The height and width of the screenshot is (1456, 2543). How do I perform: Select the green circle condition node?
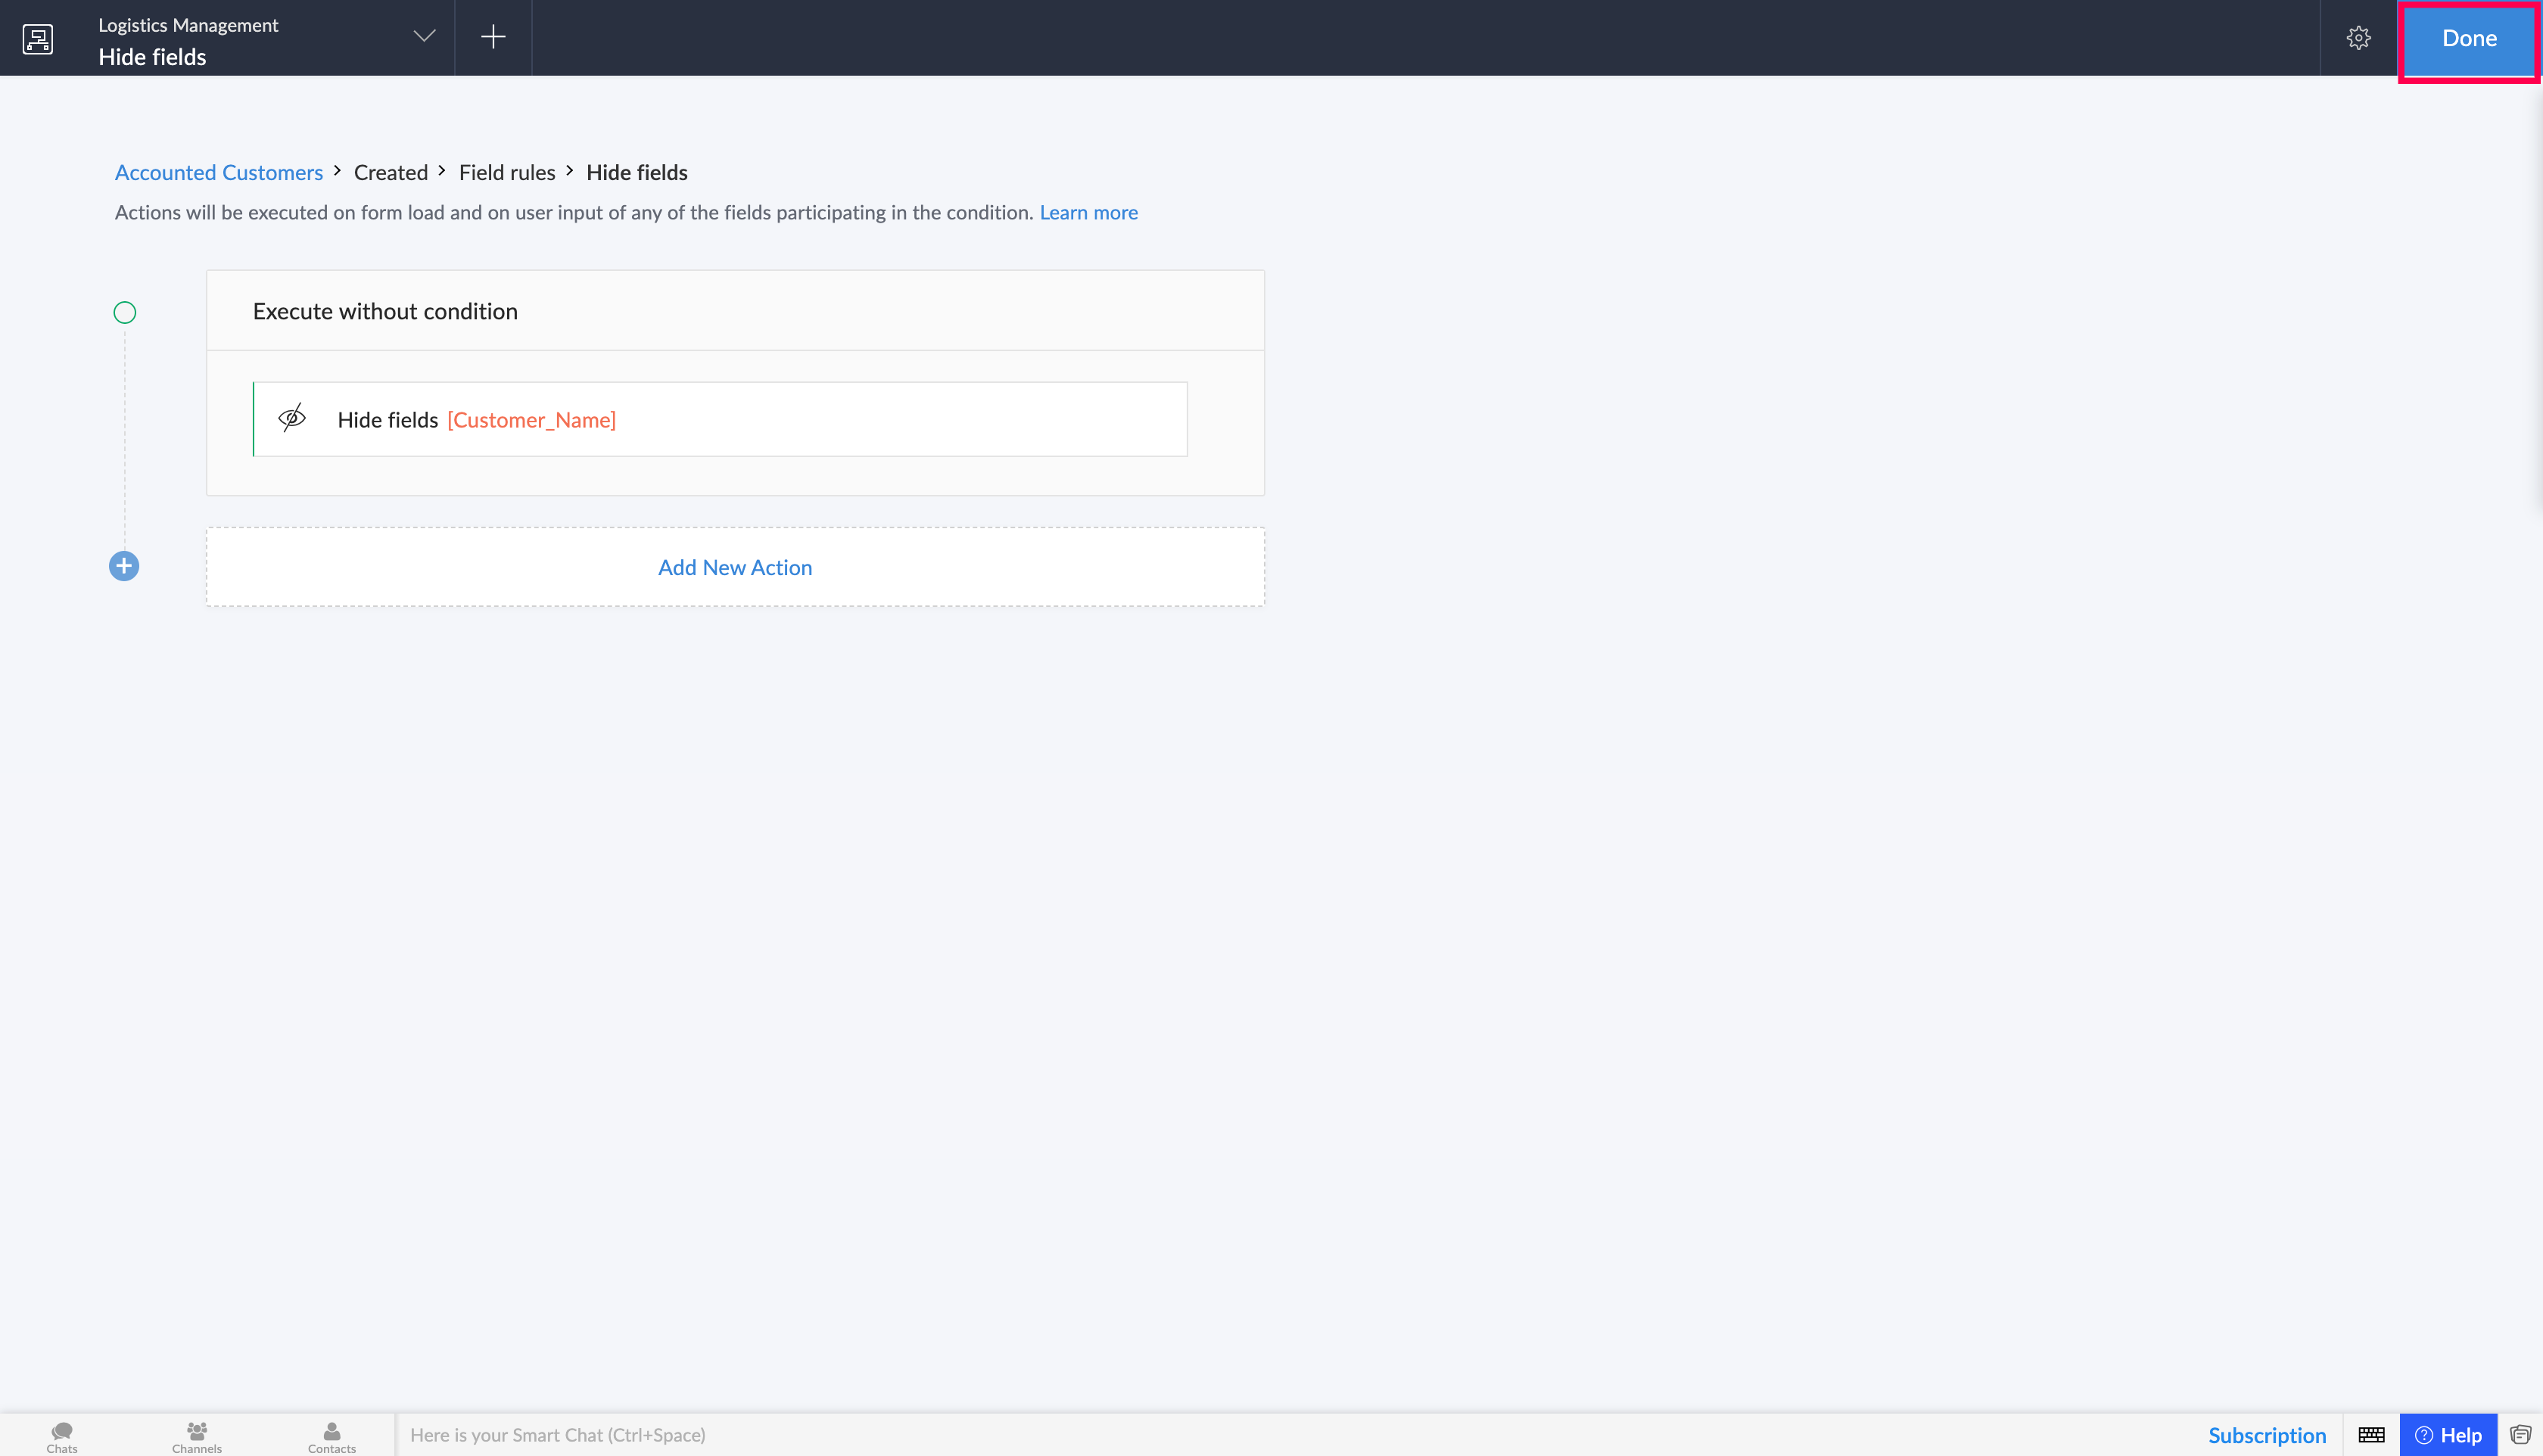pyautogui.click(x=125, y=313)
